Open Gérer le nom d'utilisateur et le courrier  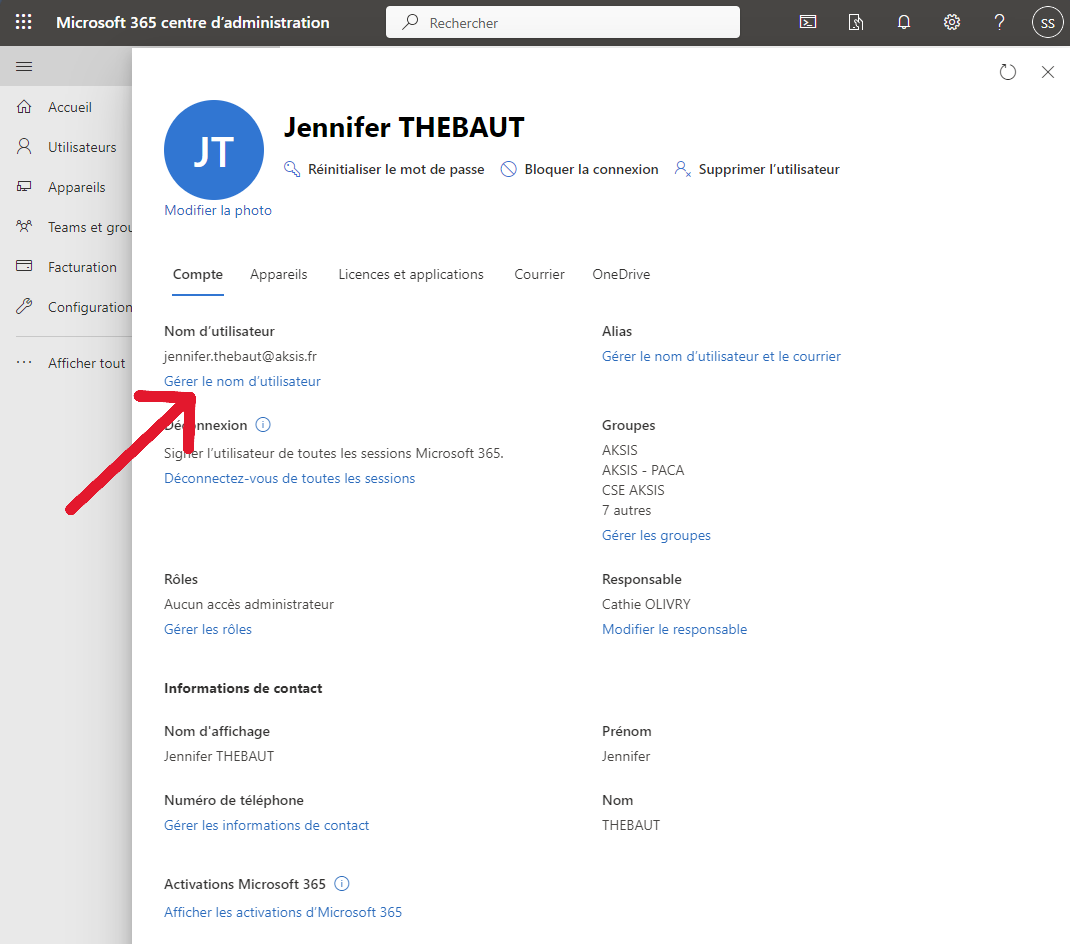pos(721,356)
